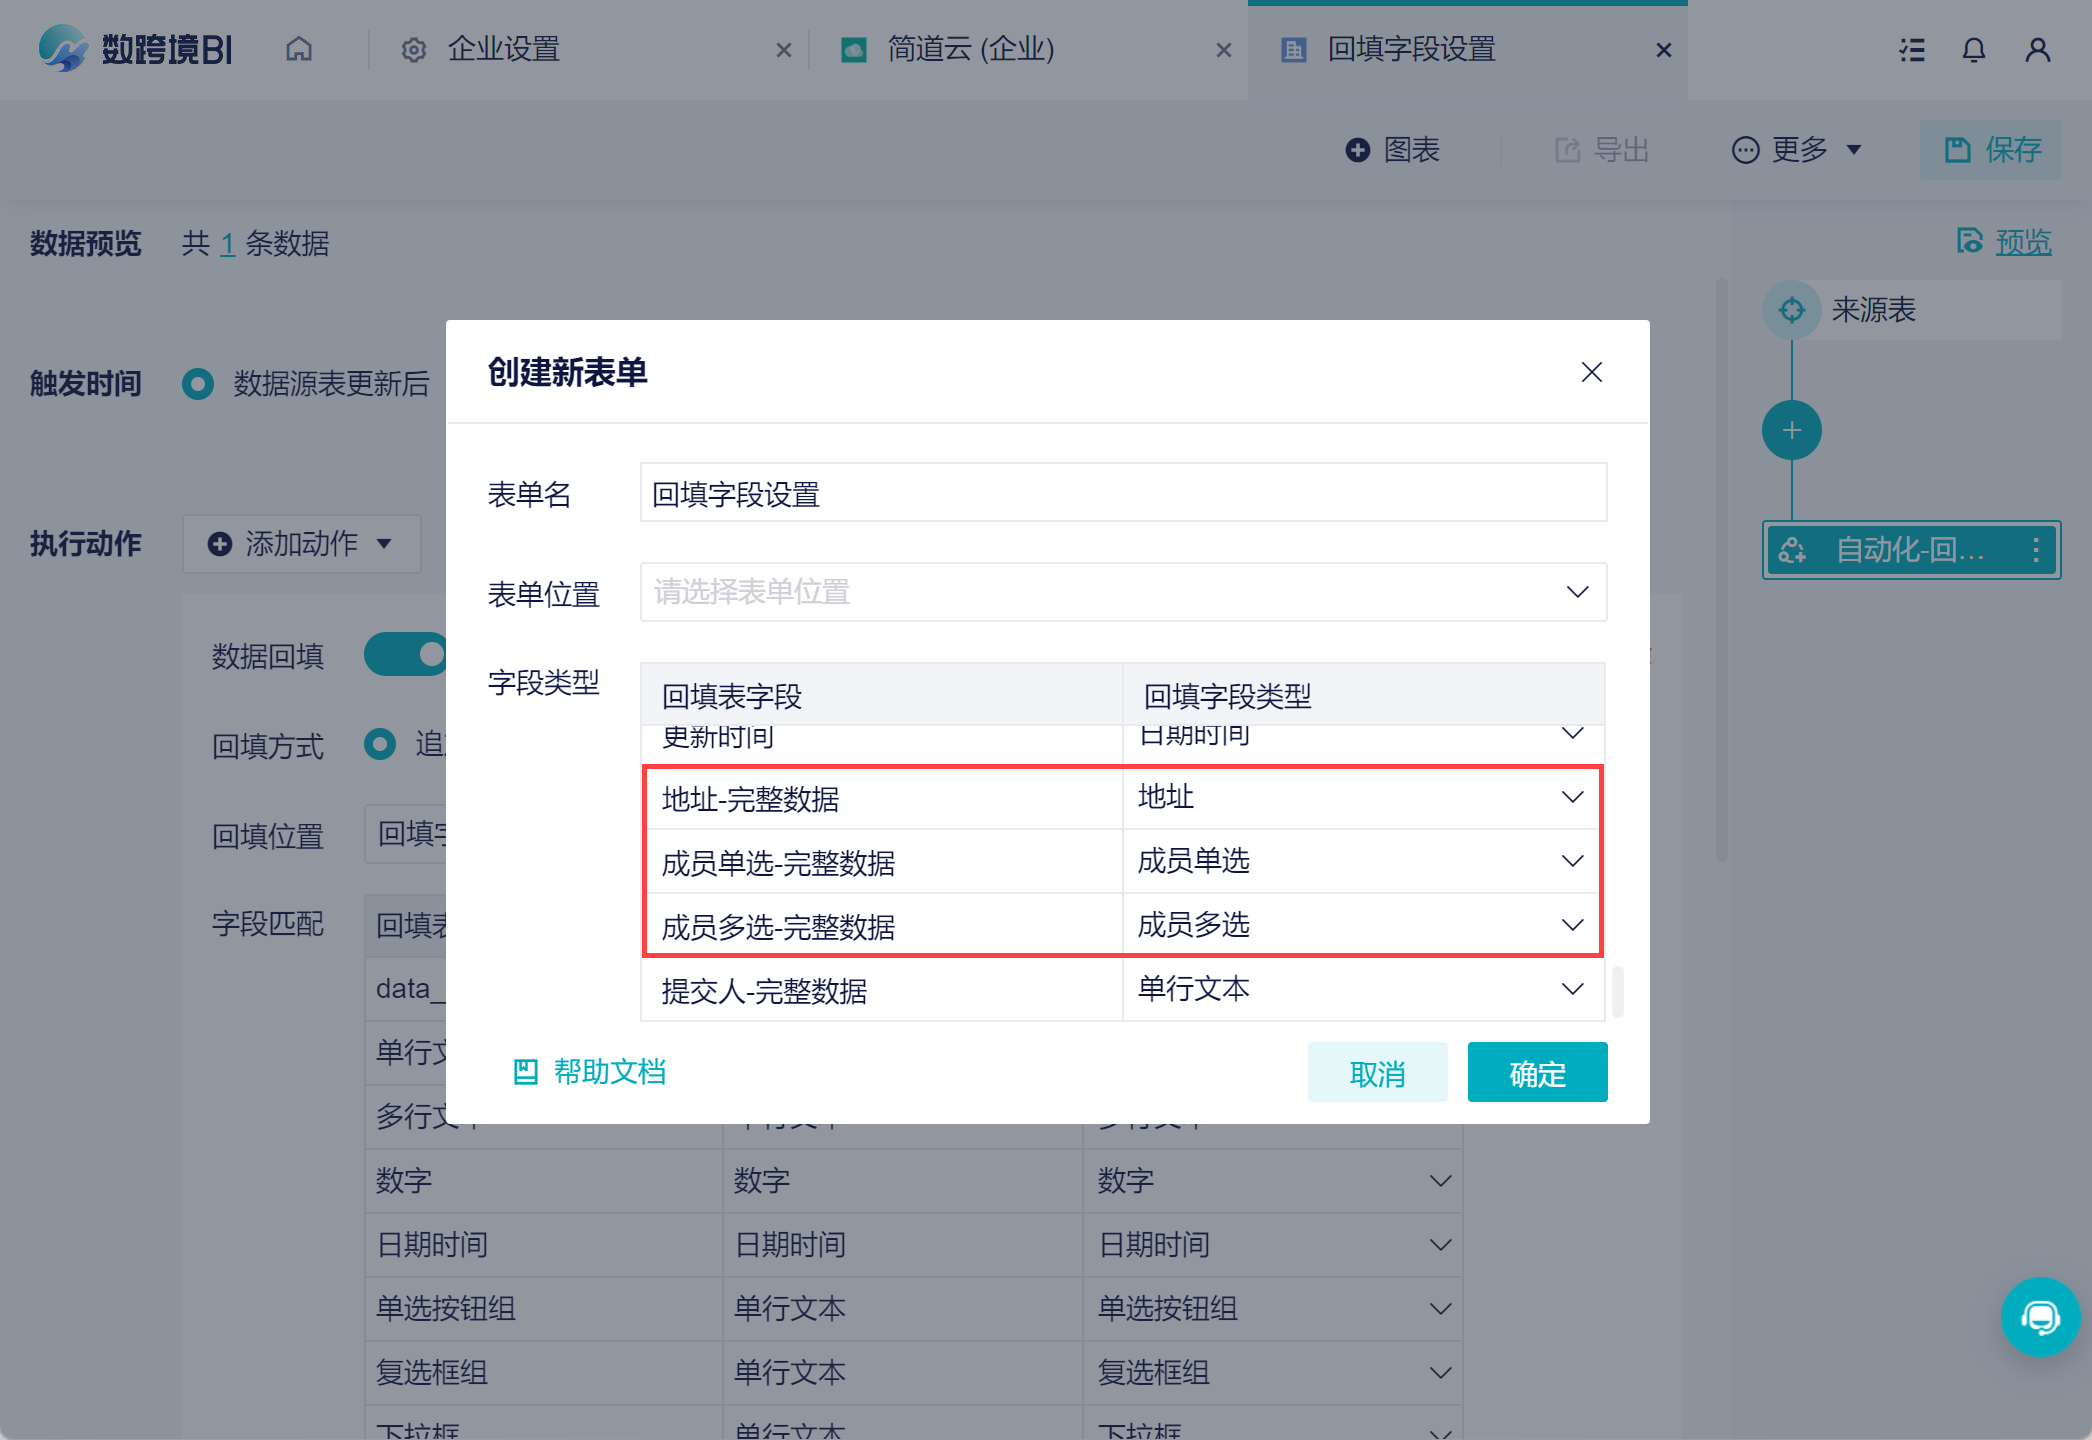Select the 回填方式 radio button
The height and width of the screenshot is (1440, 2092).
tap(380, 744)
